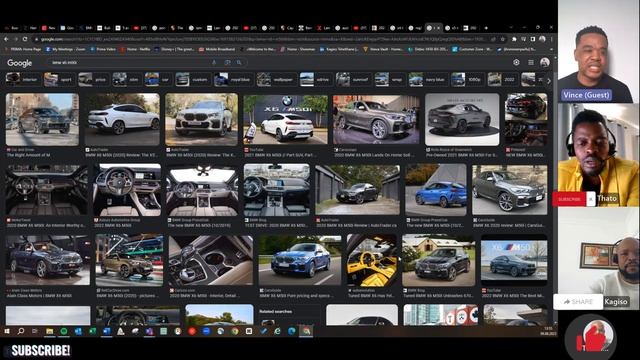The image size is (640, 360).
Task: Open Windows taskbar search
Action: click(x=20, y=331)
